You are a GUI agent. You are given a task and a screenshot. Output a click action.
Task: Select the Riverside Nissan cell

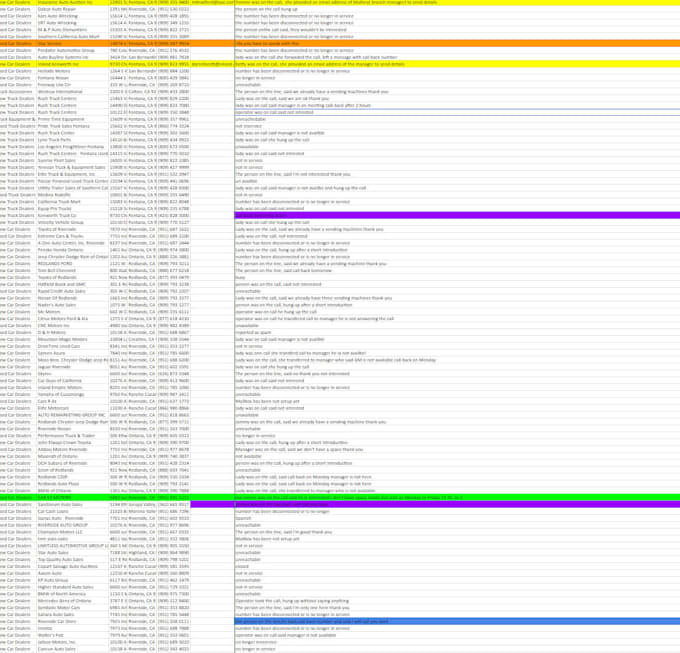pos(72,429)
